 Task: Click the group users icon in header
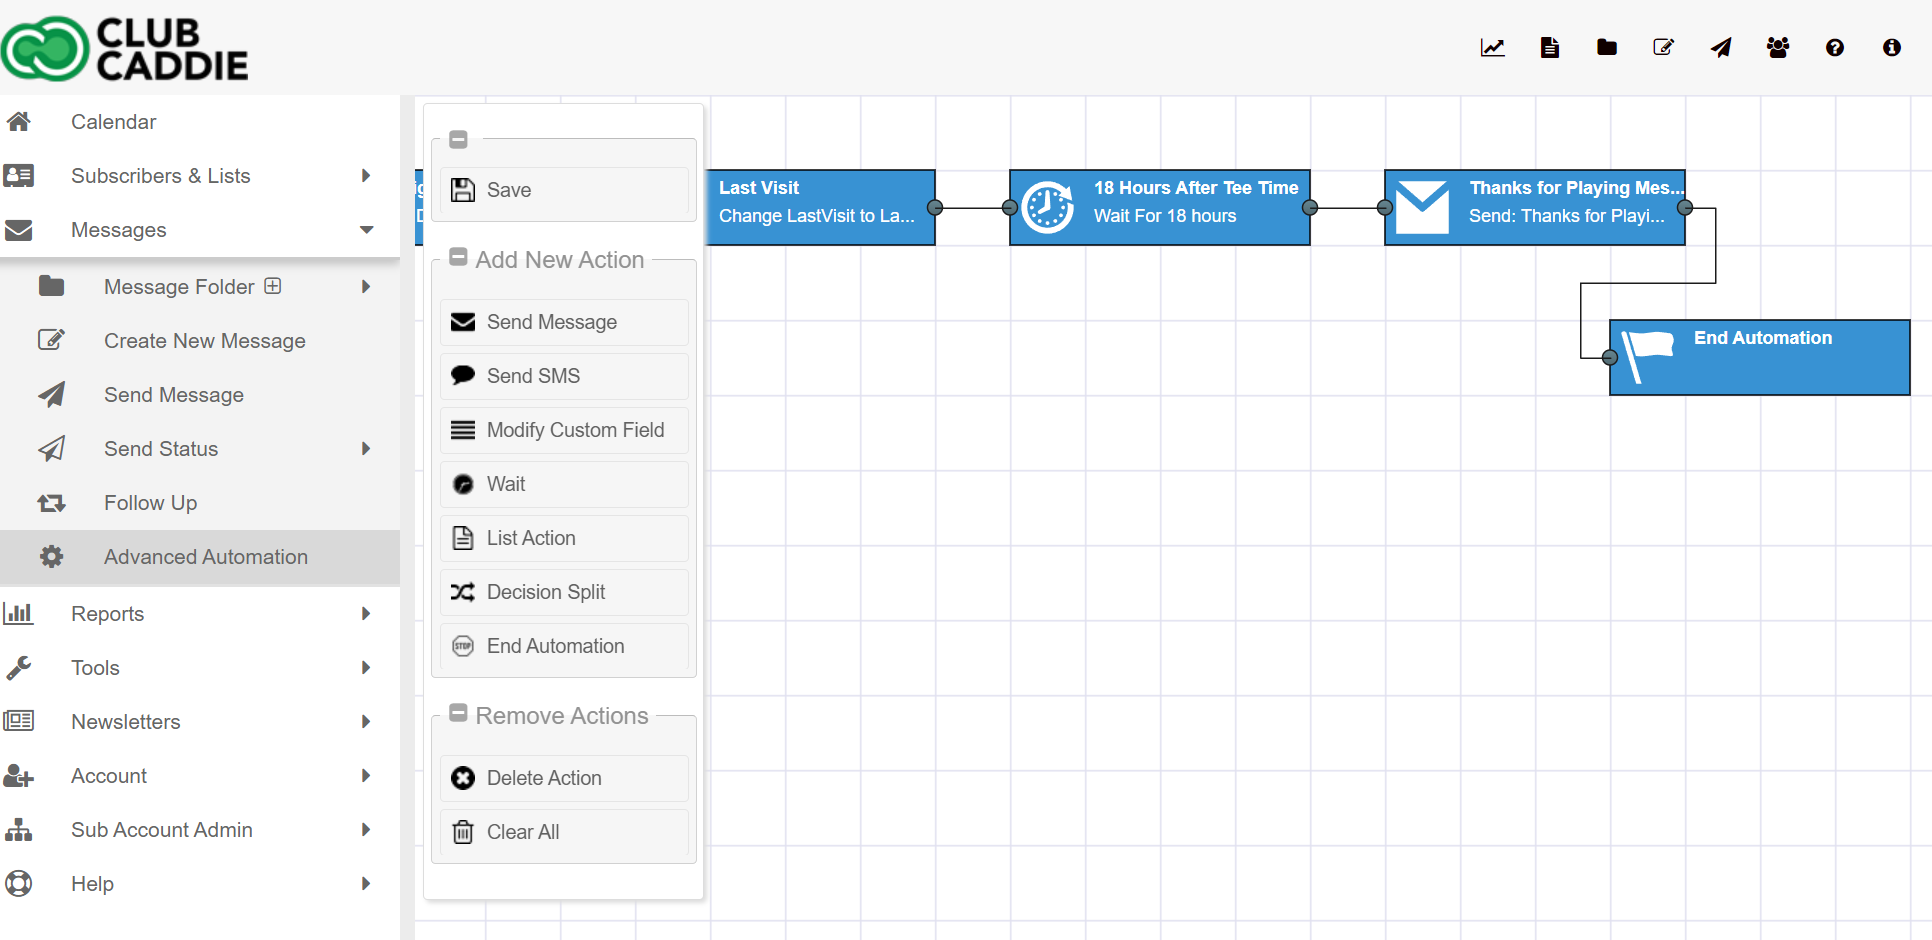1778,48
